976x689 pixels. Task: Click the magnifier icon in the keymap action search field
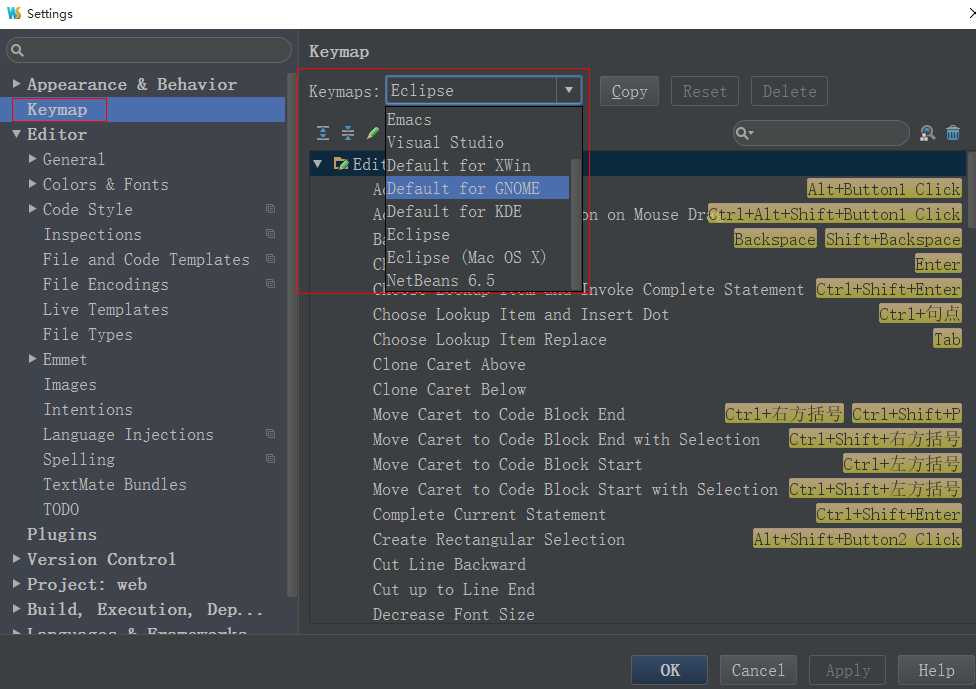point(744,133)
